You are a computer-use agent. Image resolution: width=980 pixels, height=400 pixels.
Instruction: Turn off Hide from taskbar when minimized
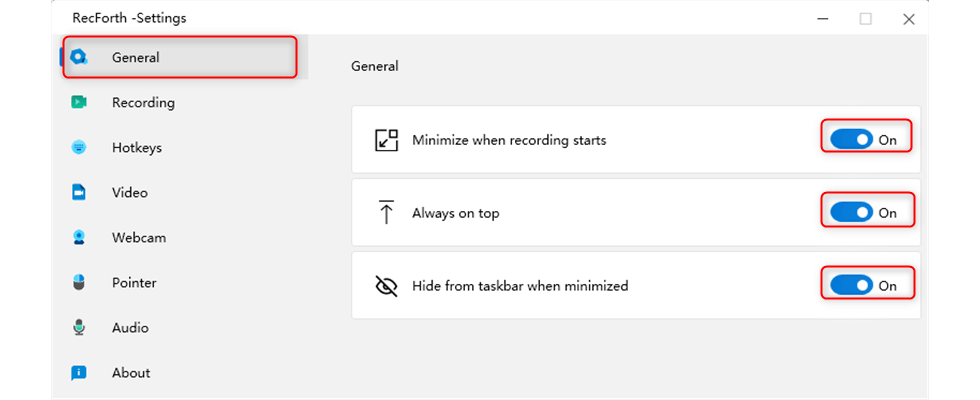tap(852, 286)
